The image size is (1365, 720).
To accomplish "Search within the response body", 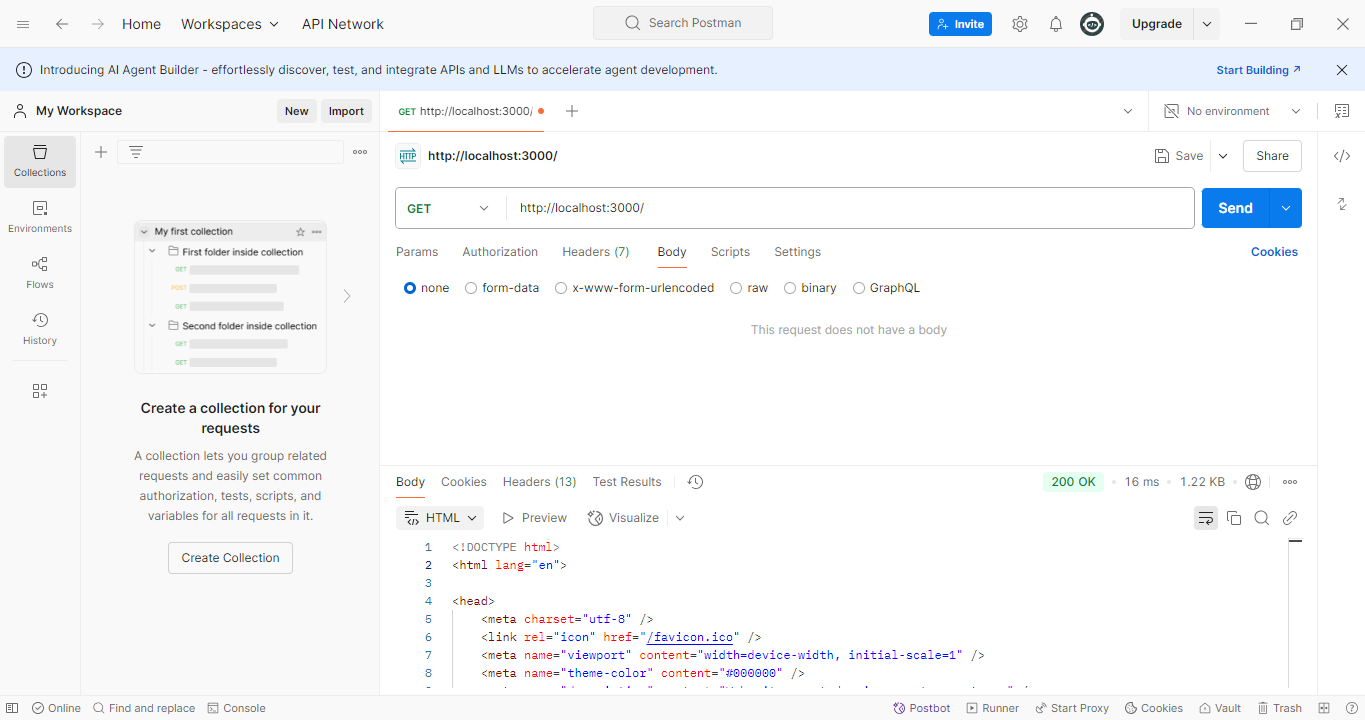I will [x=1262, y=518].
